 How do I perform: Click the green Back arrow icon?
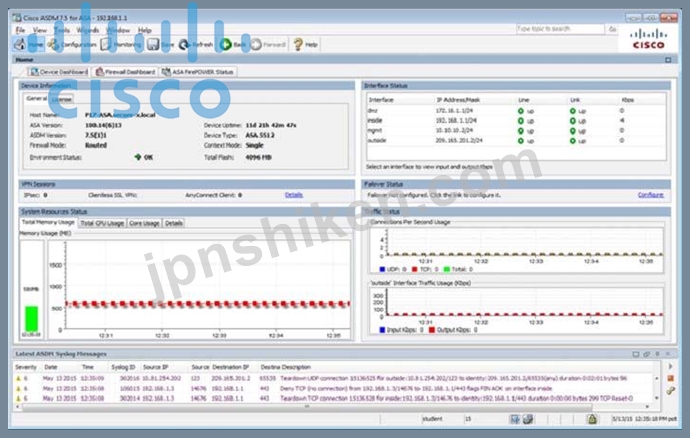pyautogui.click(x=225, y=44)
